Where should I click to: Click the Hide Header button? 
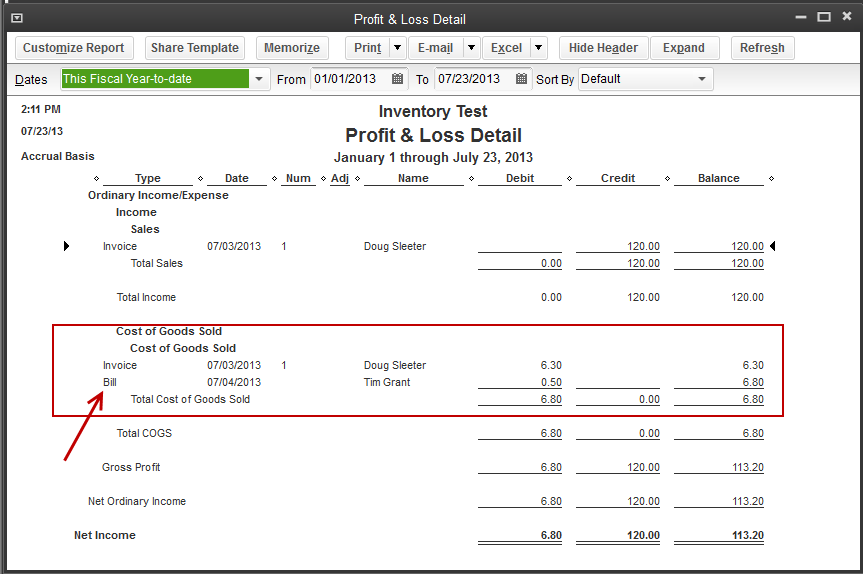tap(603, 48)
